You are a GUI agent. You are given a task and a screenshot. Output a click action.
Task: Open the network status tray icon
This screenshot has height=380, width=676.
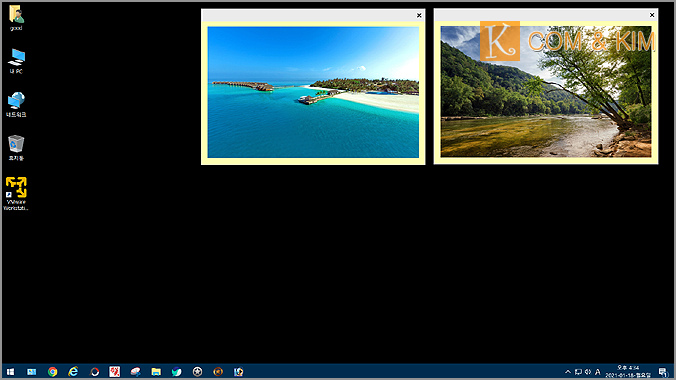click(x=578, y=371)
